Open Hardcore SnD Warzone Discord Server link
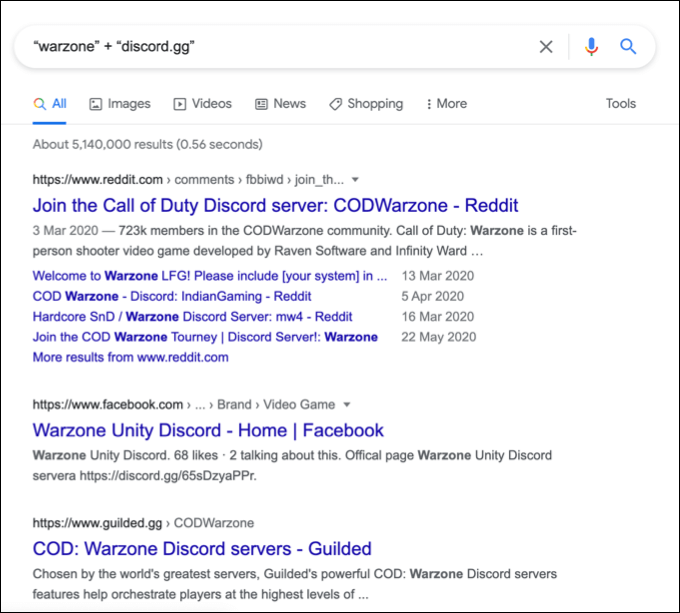The image size is (680, 613). point(192,317)
